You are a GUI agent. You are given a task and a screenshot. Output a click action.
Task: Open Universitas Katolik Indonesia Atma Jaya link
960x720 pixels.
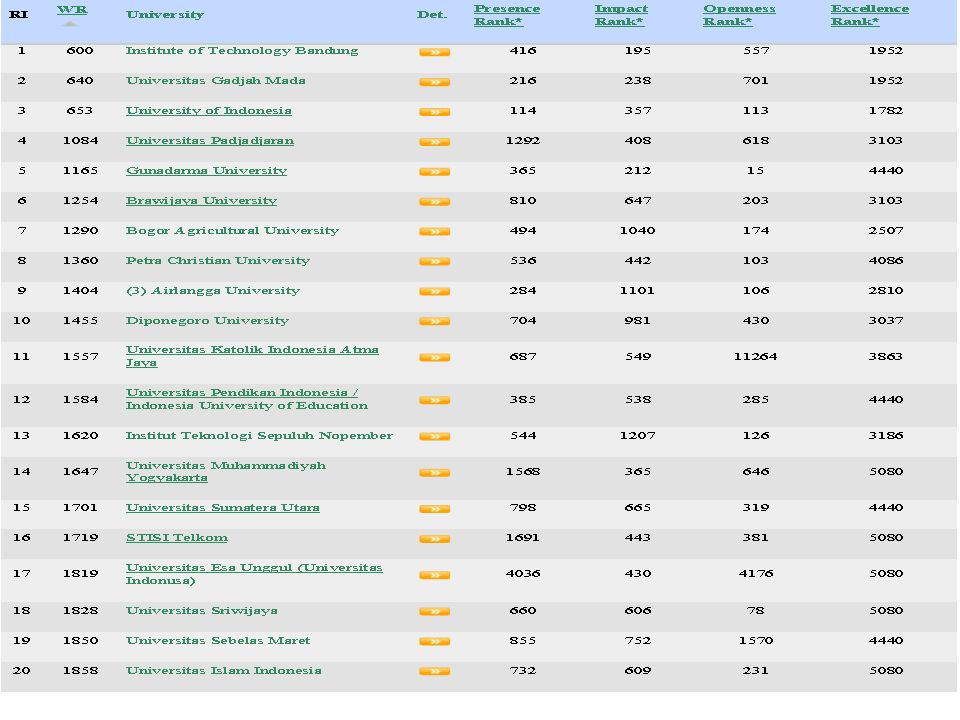pos(252,356)
